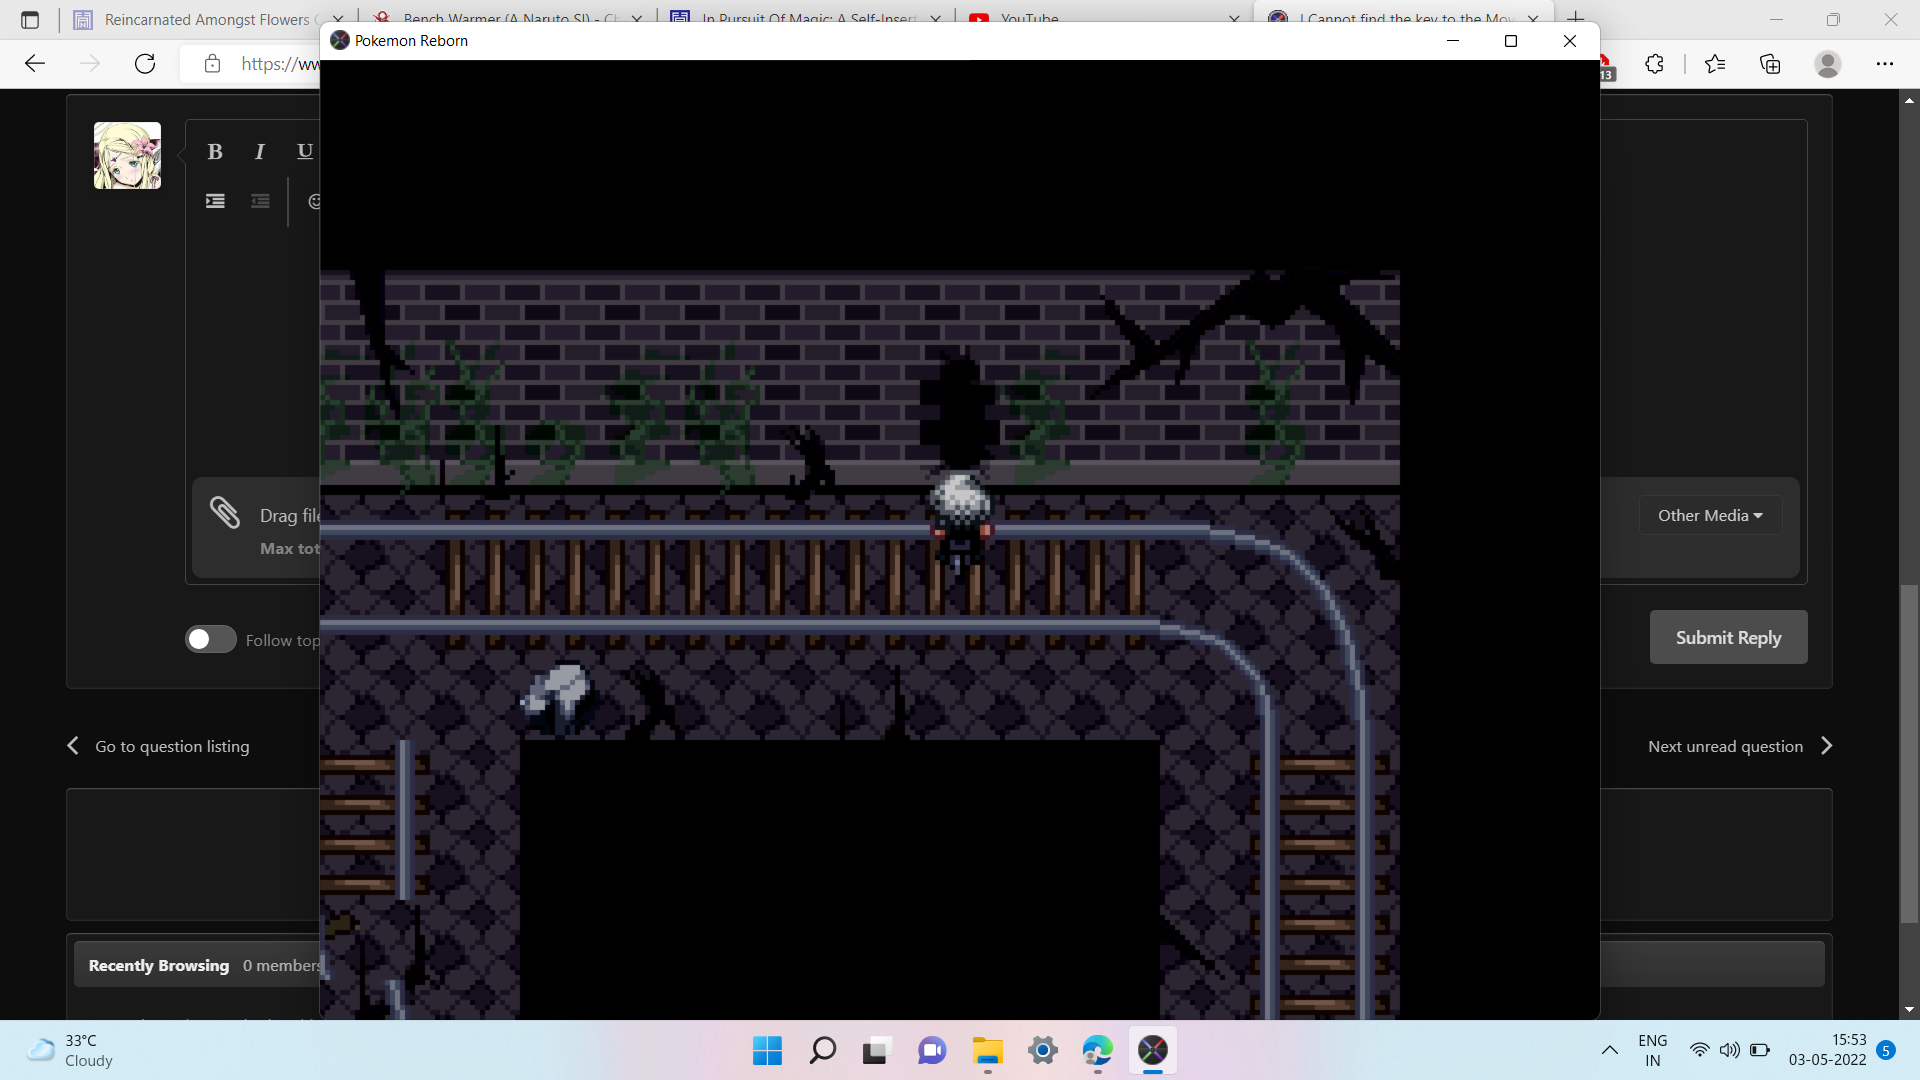Screen dimensions: 1920x1080
Task: Click browser back arrow
Action: pos(36,64)
